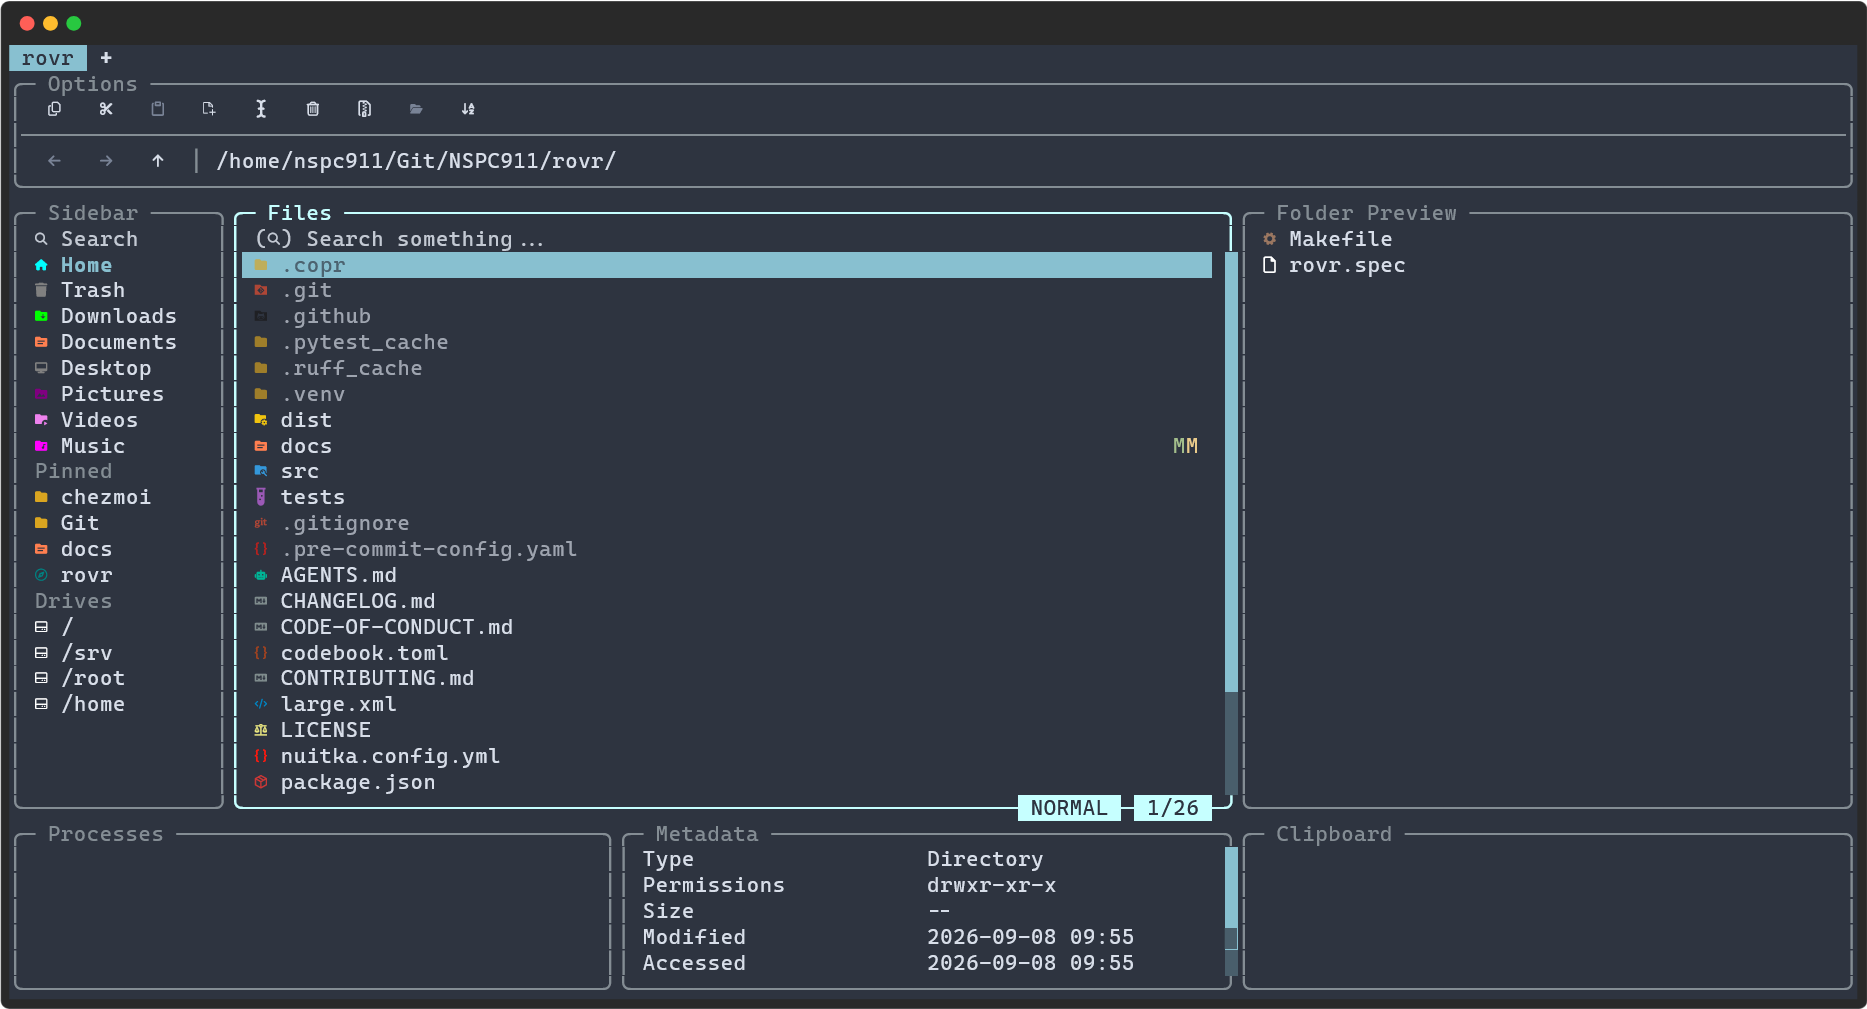
Task: Open Trash in the sidebar
Action: point(120,290)
